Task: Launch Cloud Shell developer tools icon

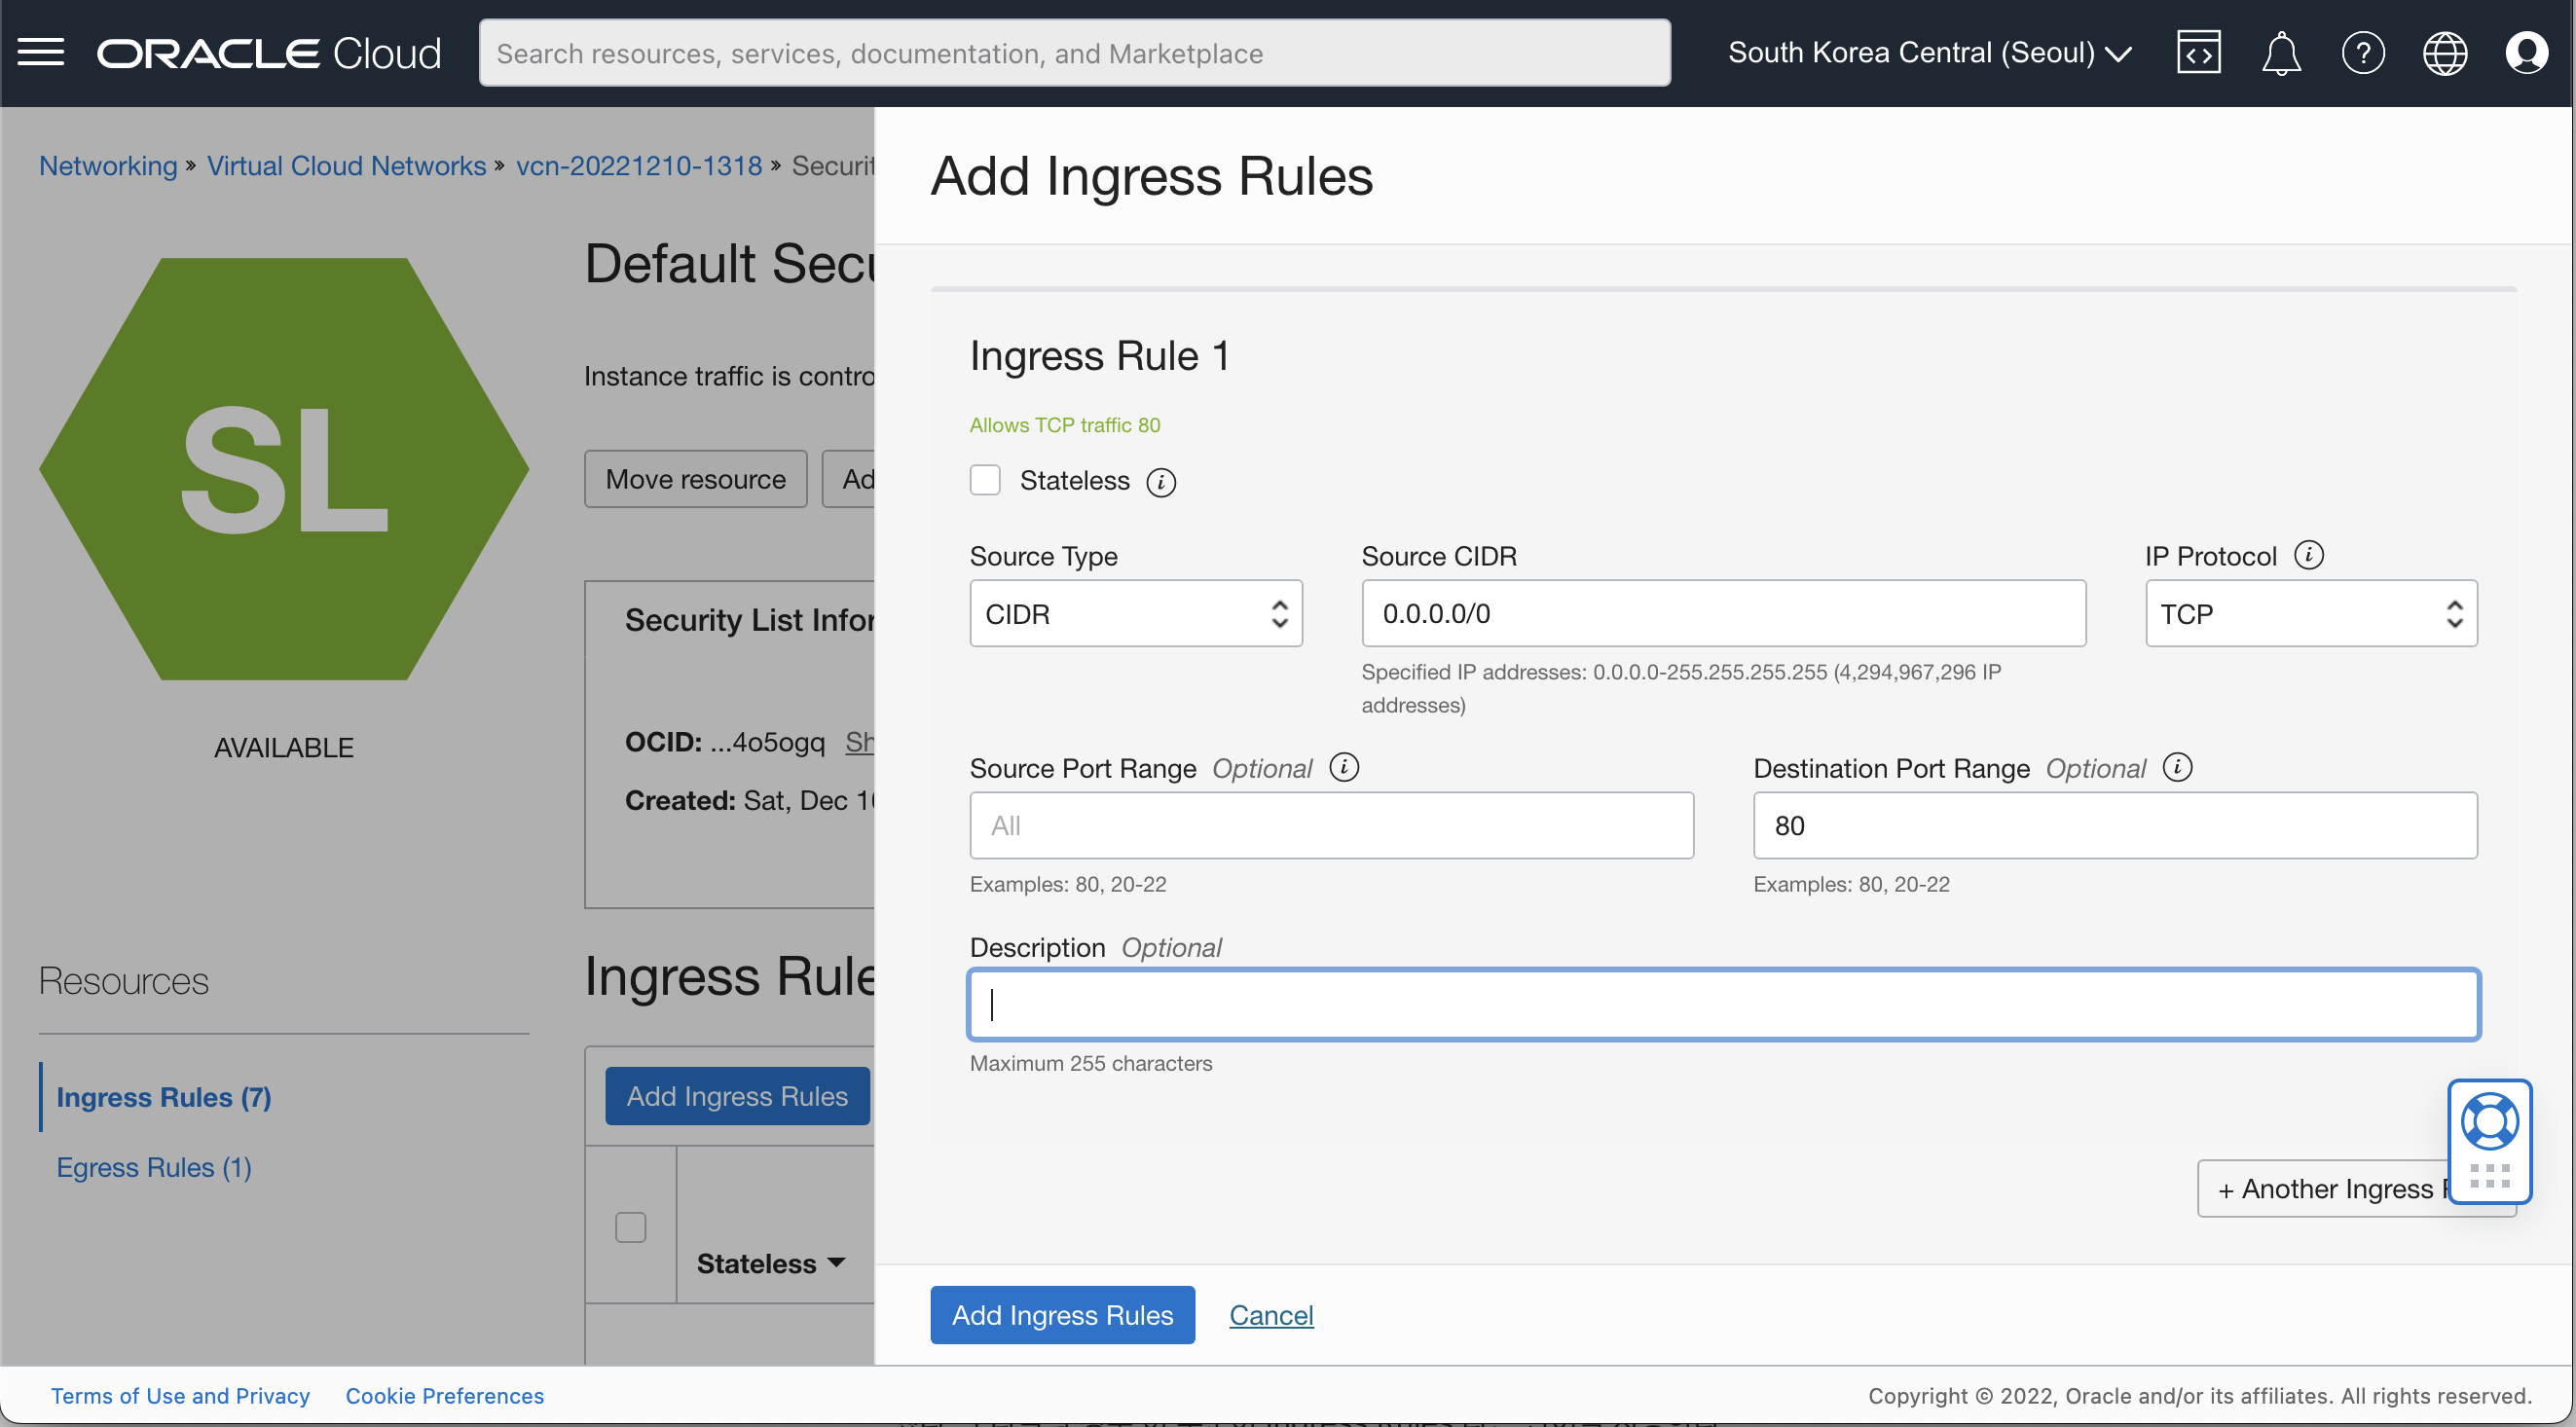Action: tap(2198, 52)
